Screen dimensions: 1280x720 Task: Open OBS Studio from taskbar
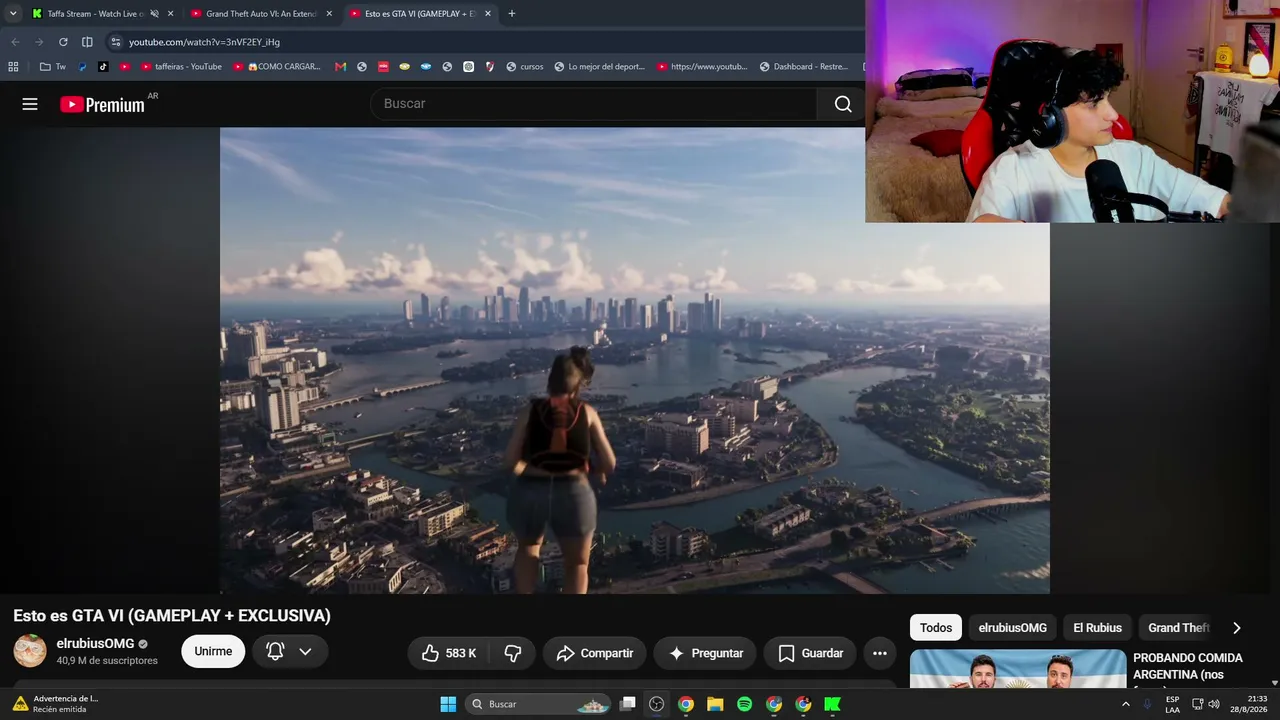coord(656,704)
